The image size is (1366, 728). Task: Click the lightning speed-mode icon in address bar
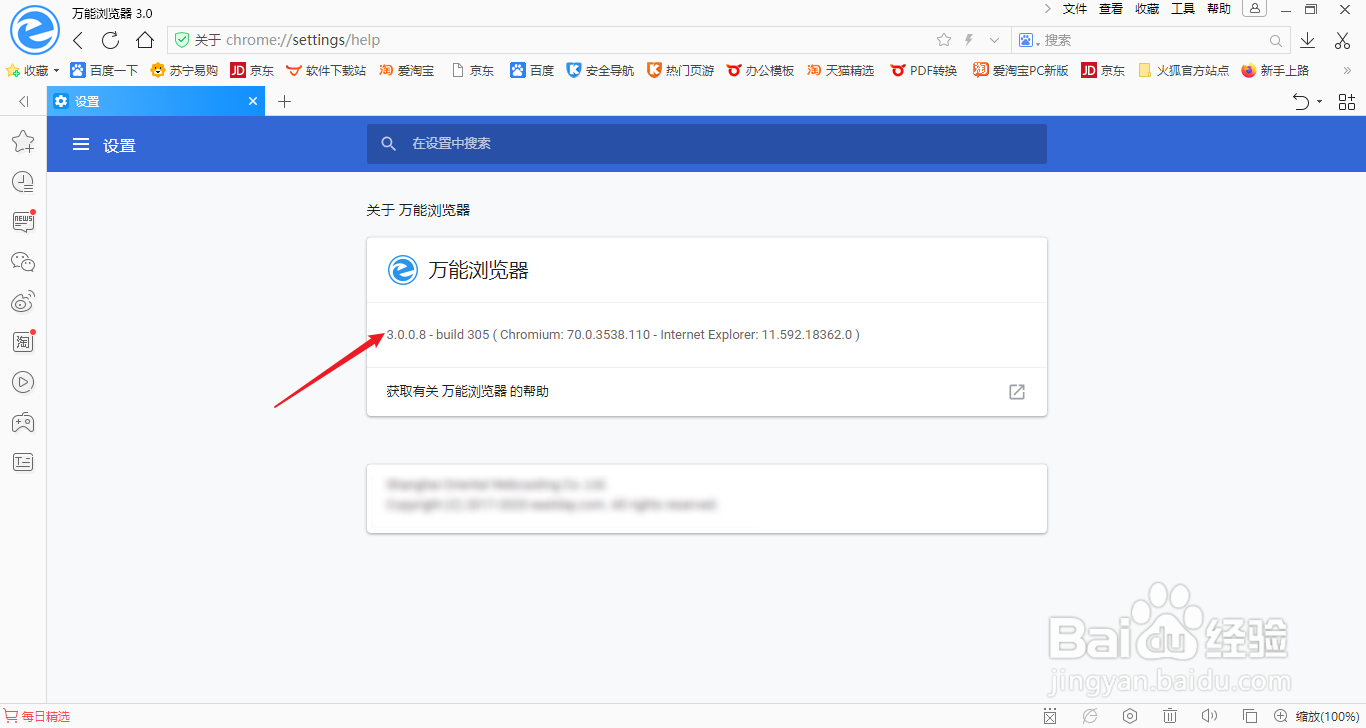coord(969,40)
